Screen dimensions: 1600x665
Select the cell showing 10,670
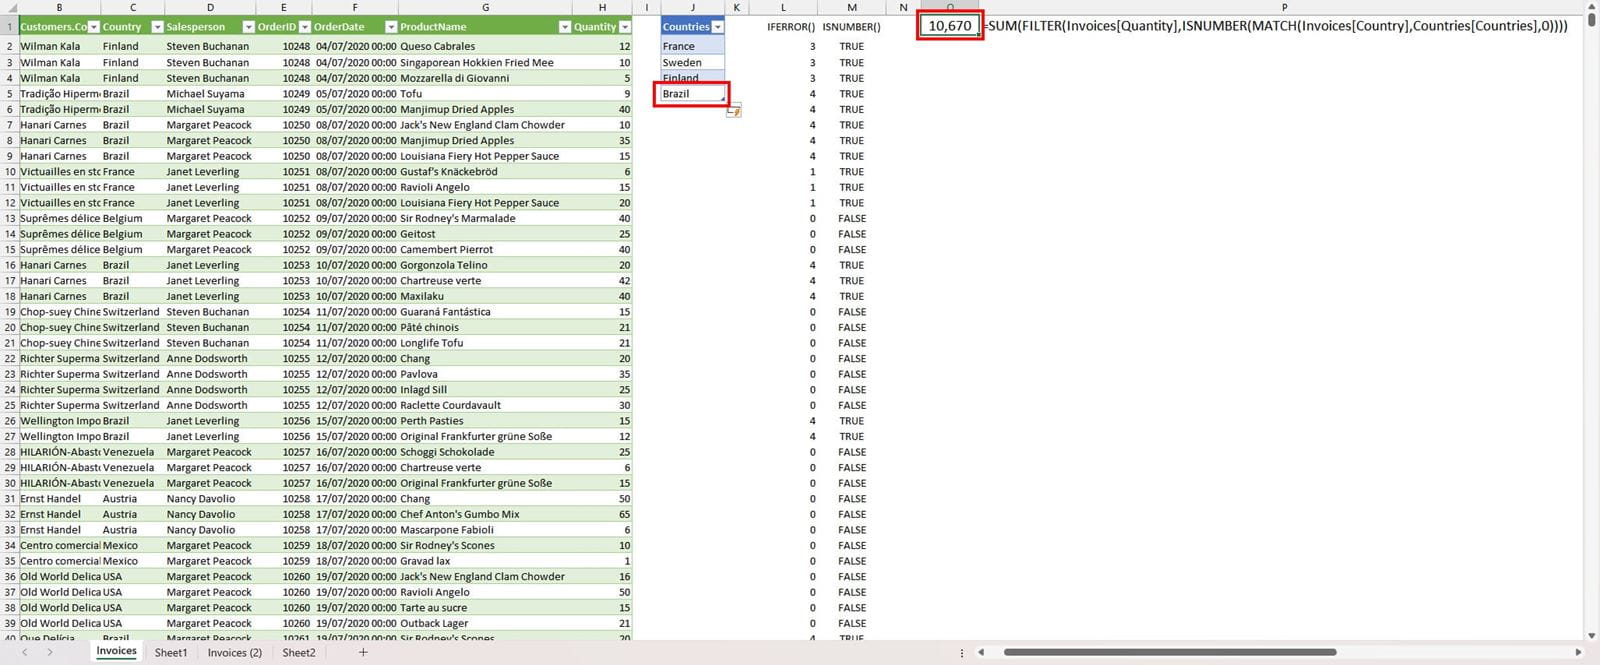tap(949, 26)
